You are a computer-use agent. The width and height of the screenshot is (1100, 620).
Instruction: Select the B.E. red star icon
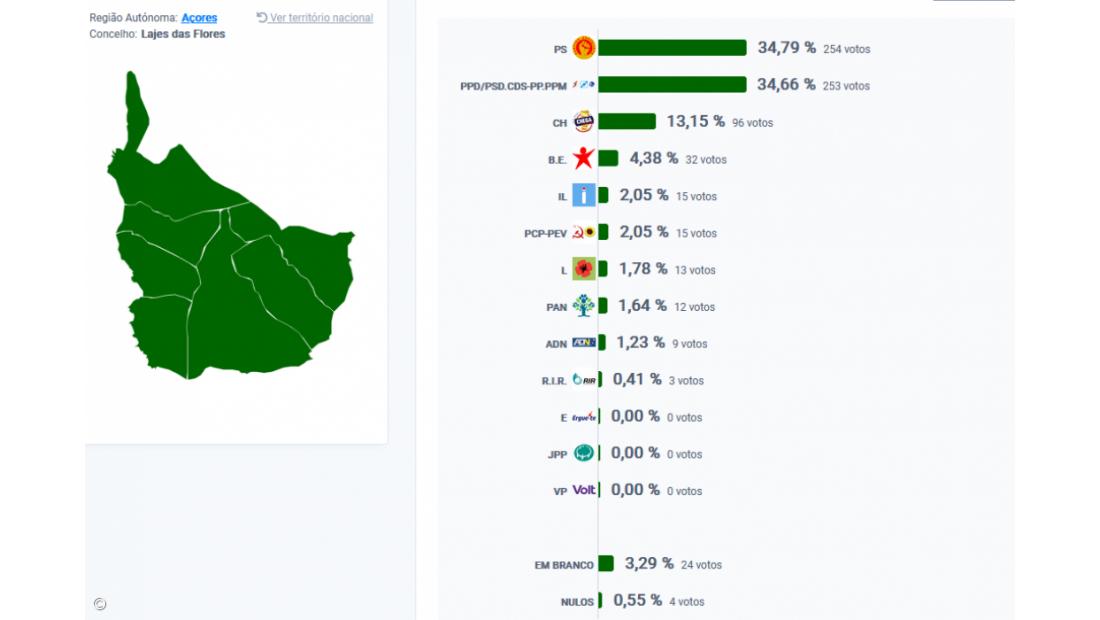[x=583, y=159]
